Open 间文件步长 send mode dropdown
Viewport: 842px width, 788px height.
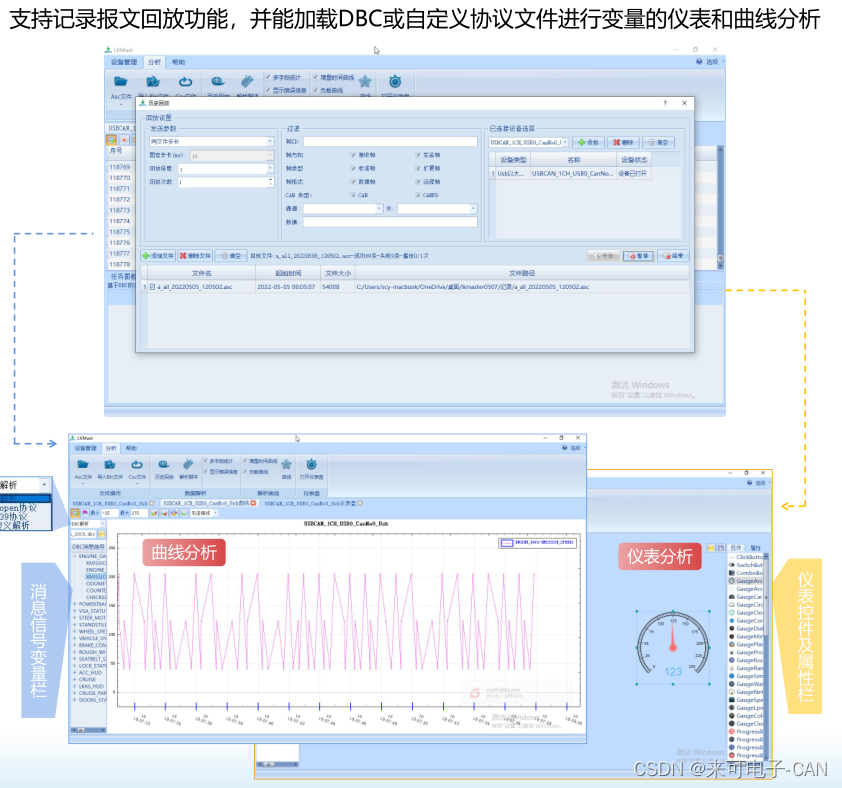[212, 141]
